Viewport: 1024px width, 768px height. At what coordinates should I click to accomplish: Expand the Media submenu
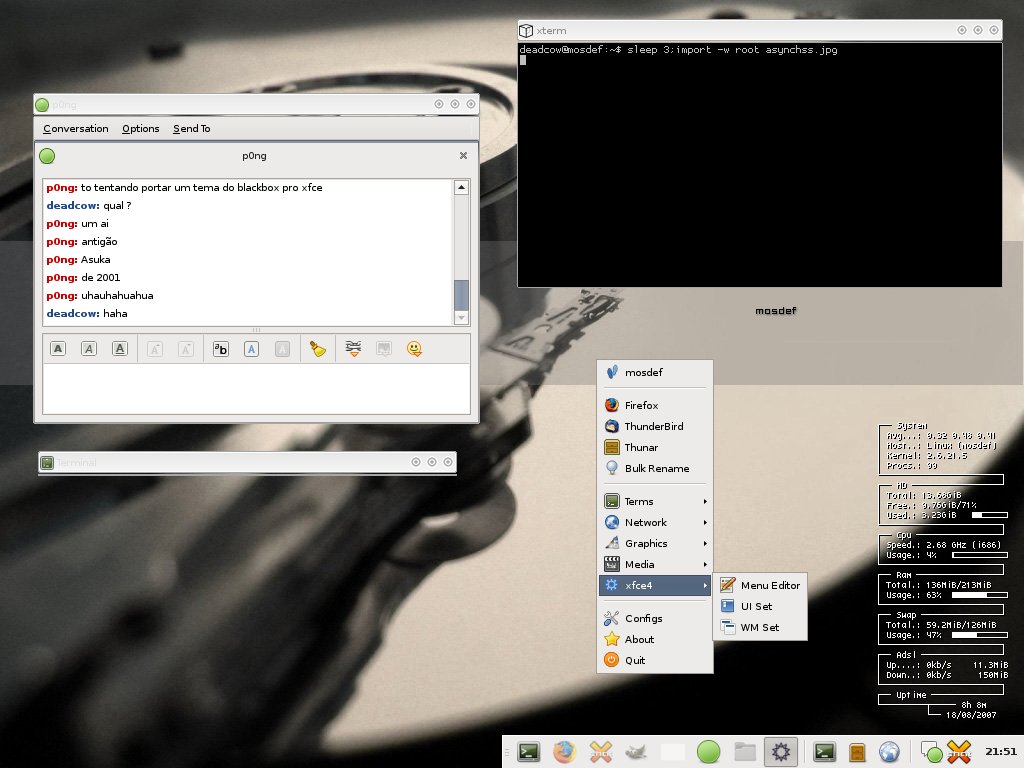(x=655, y=564)
